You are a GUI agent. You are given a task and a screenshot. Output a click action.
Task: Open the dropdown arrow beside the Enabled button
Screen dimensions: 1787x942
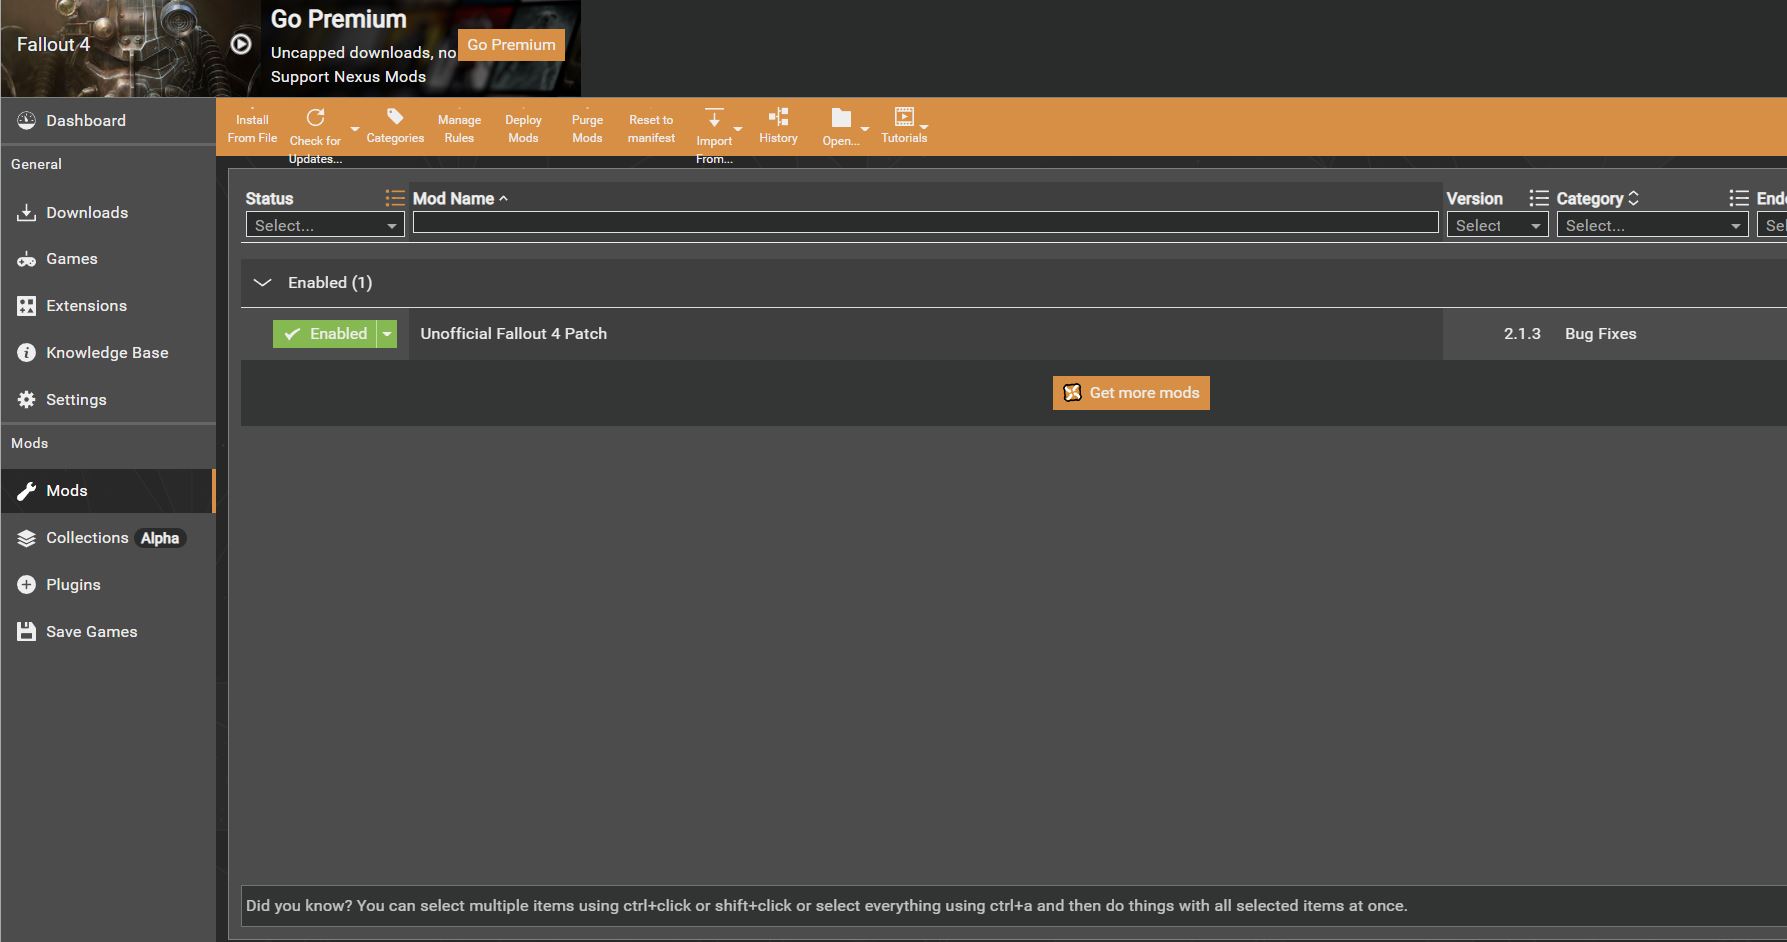387,334
